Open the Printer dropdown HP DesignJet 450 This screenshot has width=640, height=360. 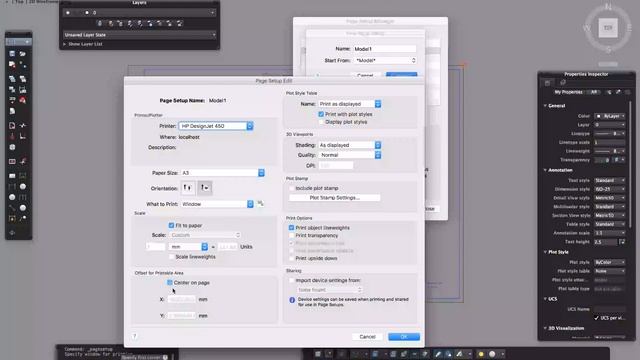click(x=216, y=126)
